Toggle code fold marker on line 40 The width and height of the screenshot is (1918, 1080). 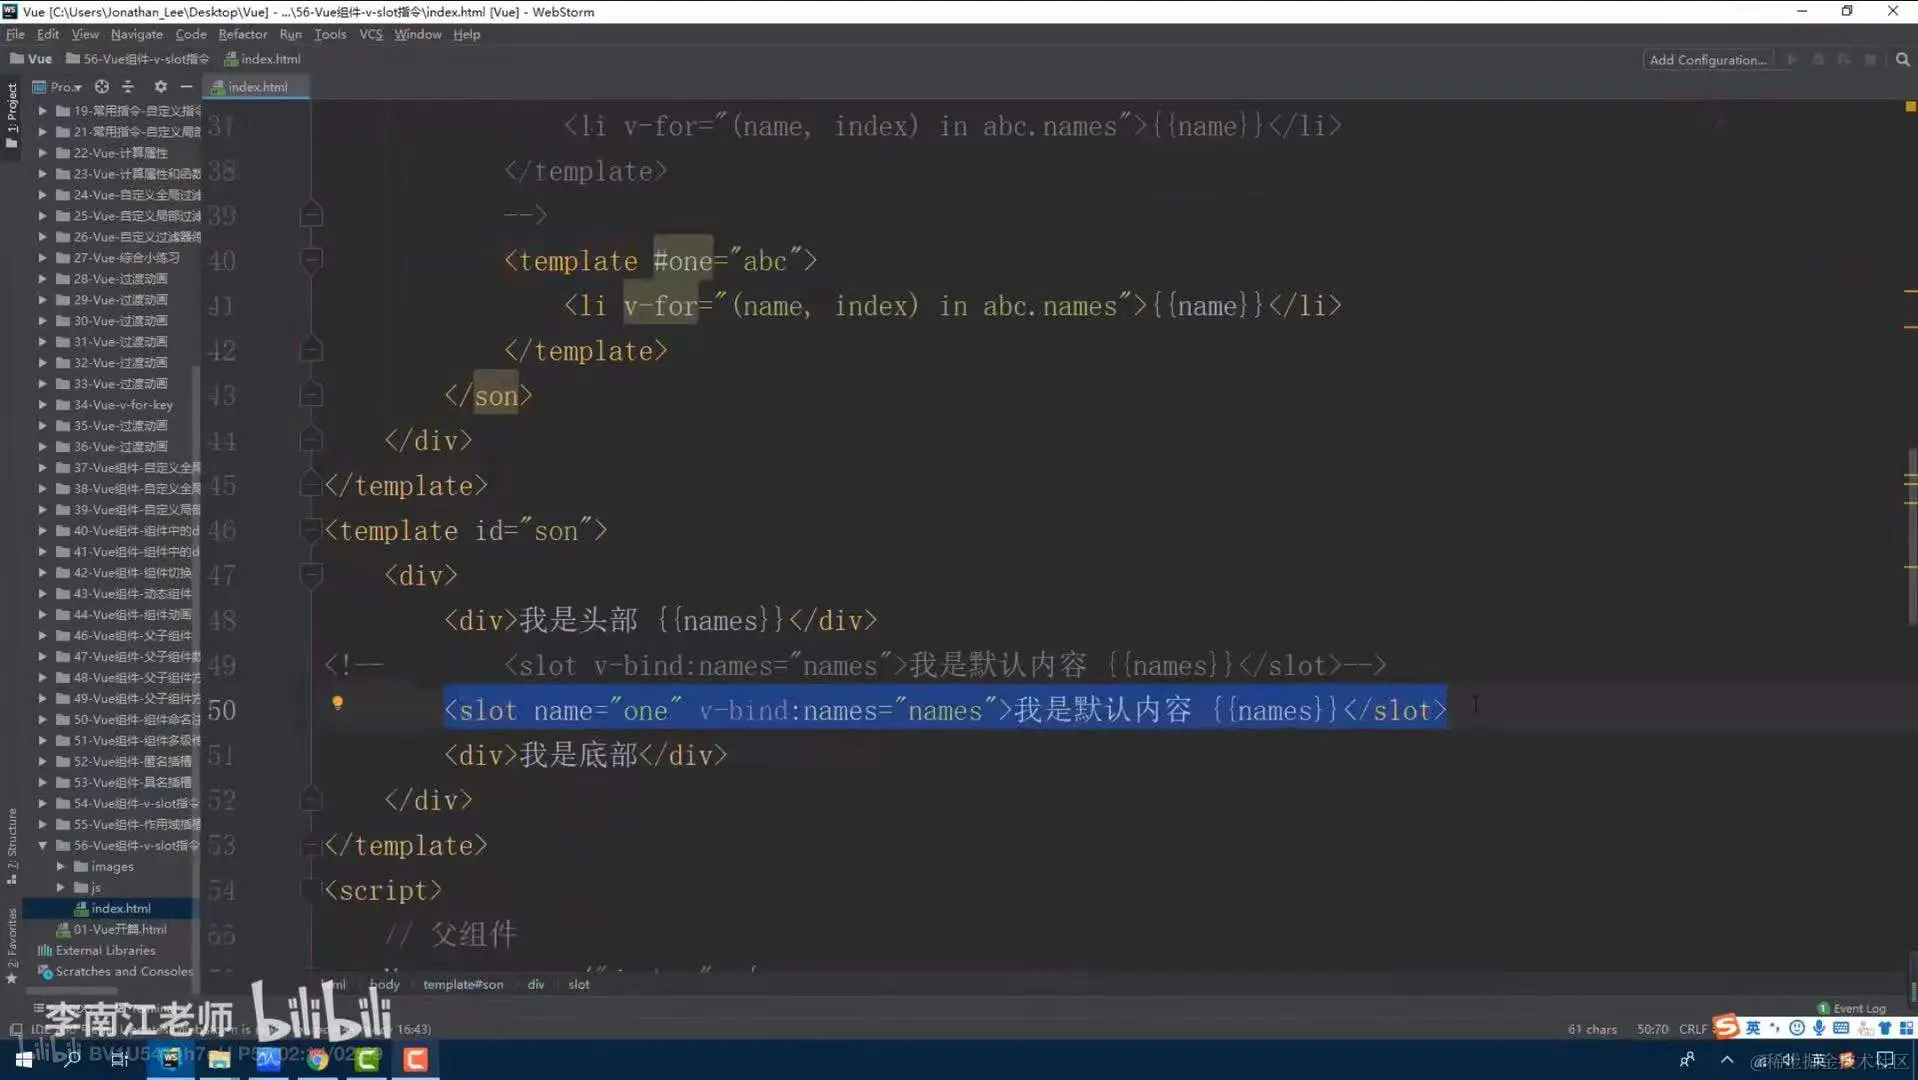pos(311,260)
